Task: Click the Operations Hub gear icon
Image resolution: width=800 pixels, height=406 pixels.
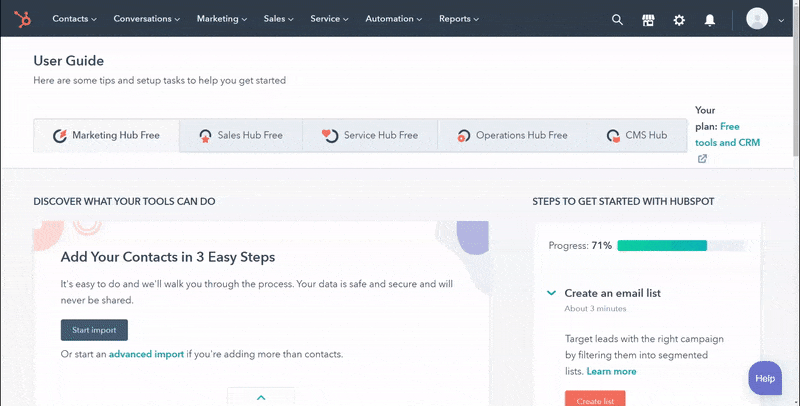Action: coord(463,136)
